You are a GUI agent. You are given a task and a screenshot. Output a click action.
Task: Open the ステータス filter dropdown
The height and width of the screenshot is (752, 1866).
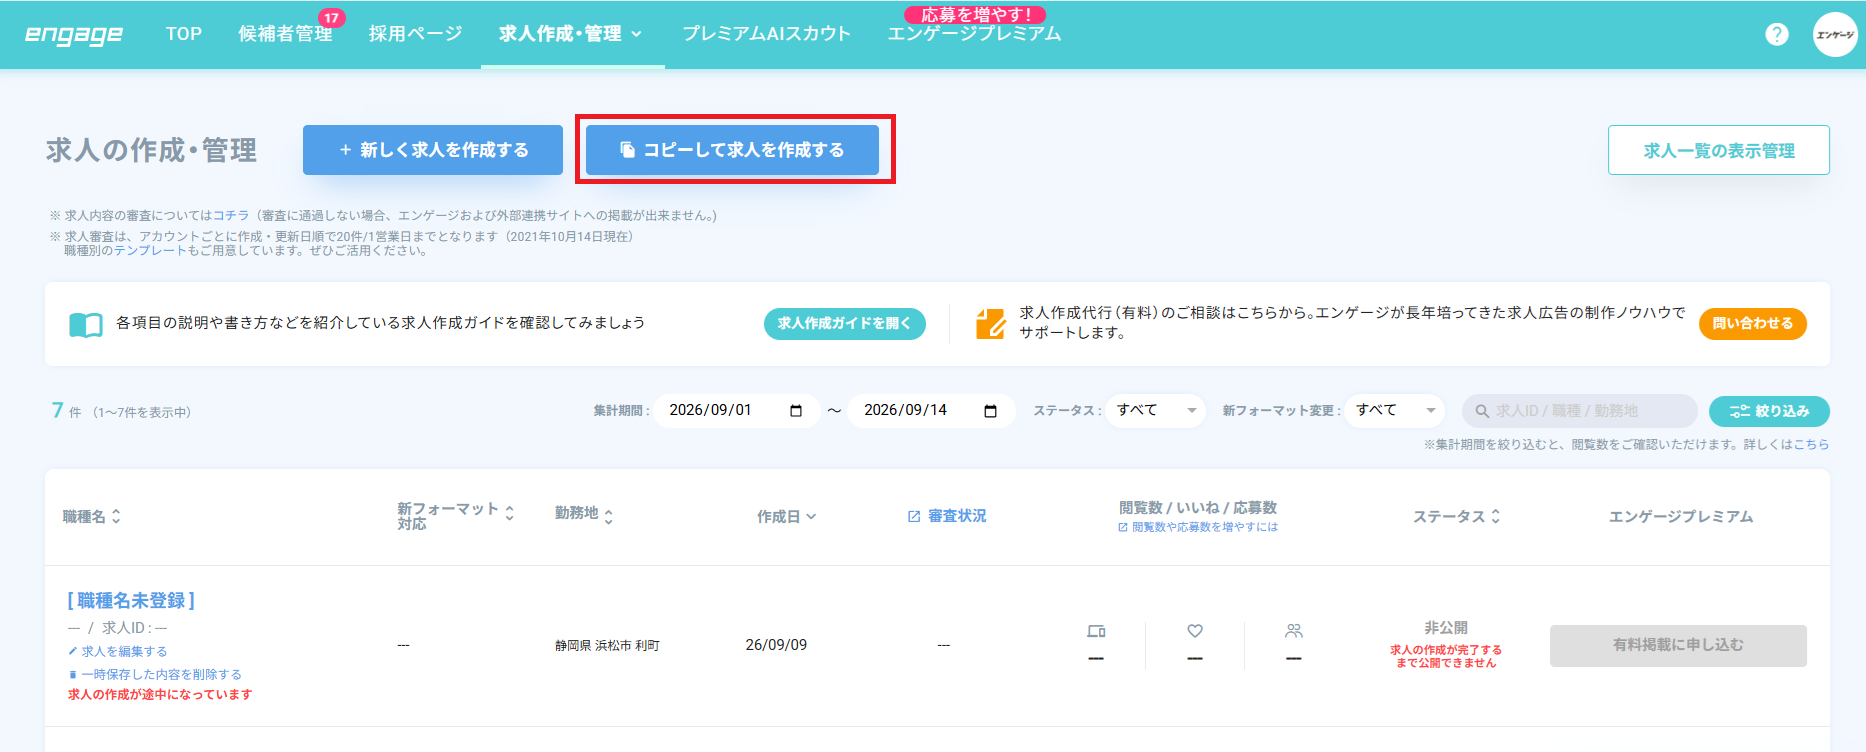(1155, 411)
